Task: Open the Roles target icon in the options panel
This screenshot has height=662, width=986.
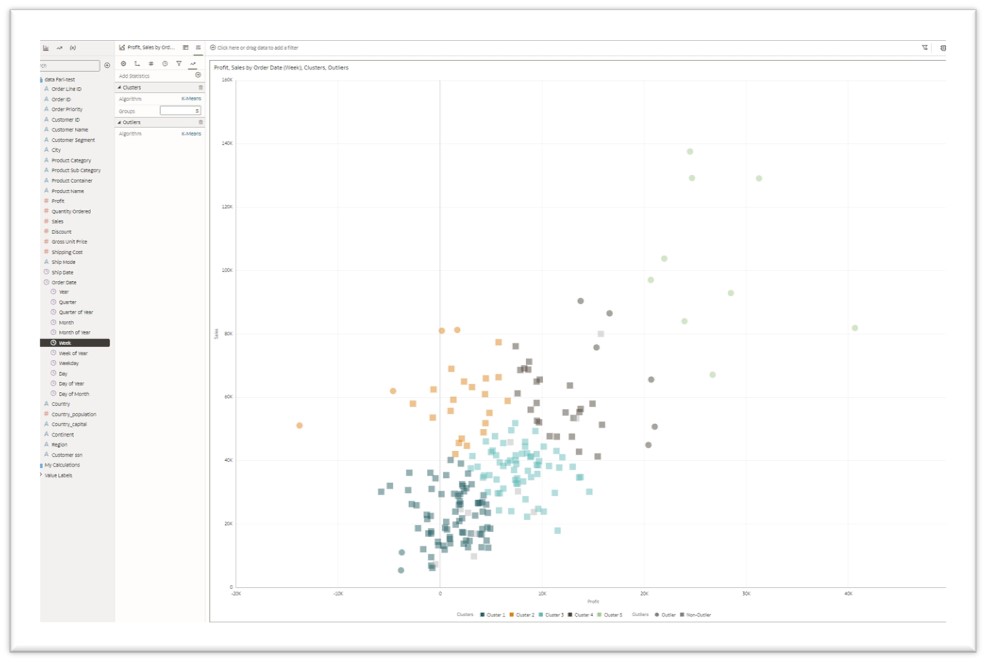Action: pos(123,63)
